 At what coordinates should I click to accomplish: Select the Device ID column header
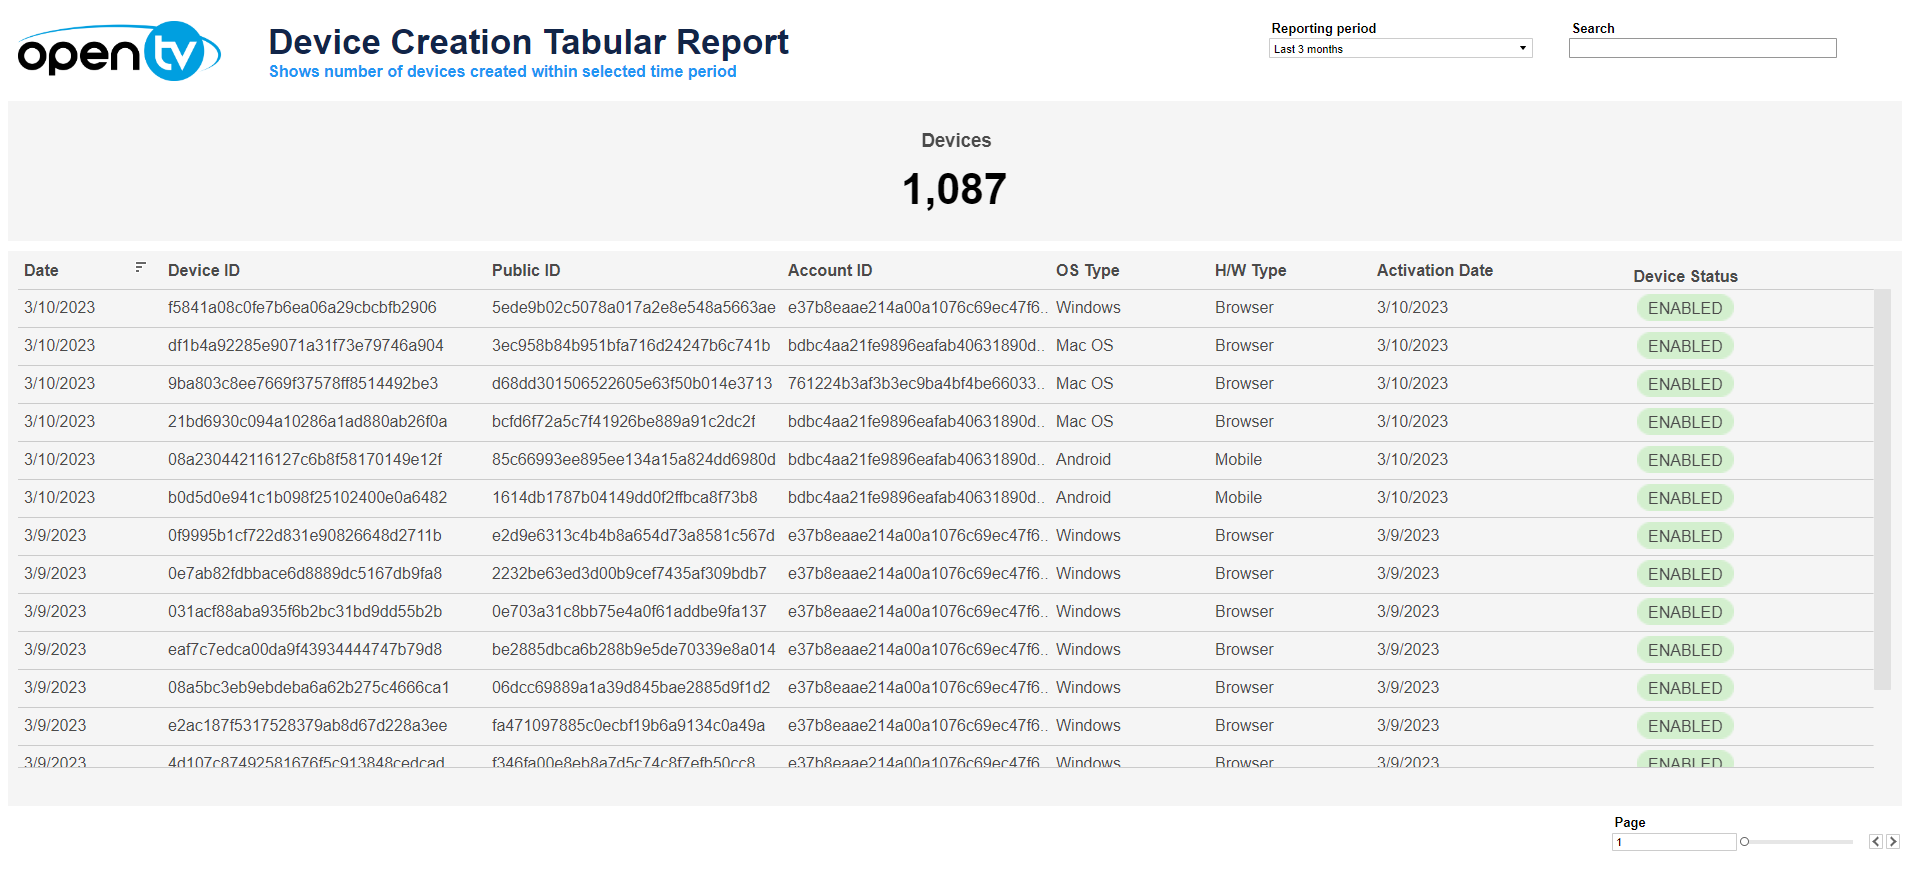click(x=204, y=271)
